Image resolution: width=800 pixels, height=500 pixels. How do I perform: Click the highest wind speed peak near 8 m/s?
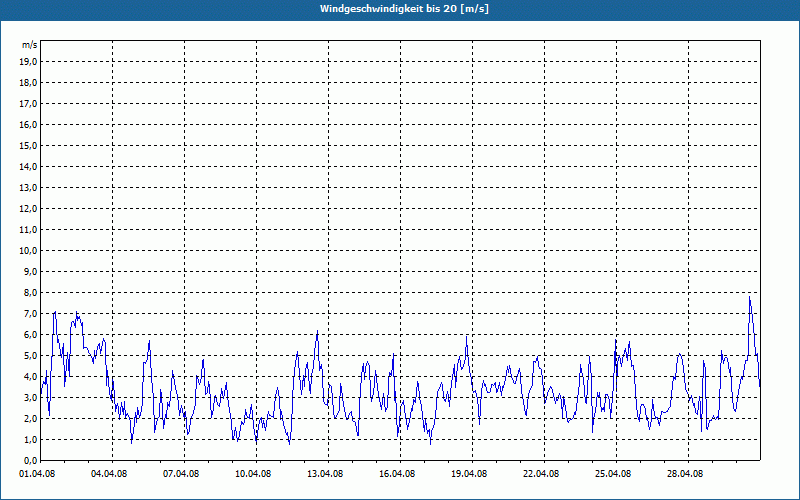(749, 297)
